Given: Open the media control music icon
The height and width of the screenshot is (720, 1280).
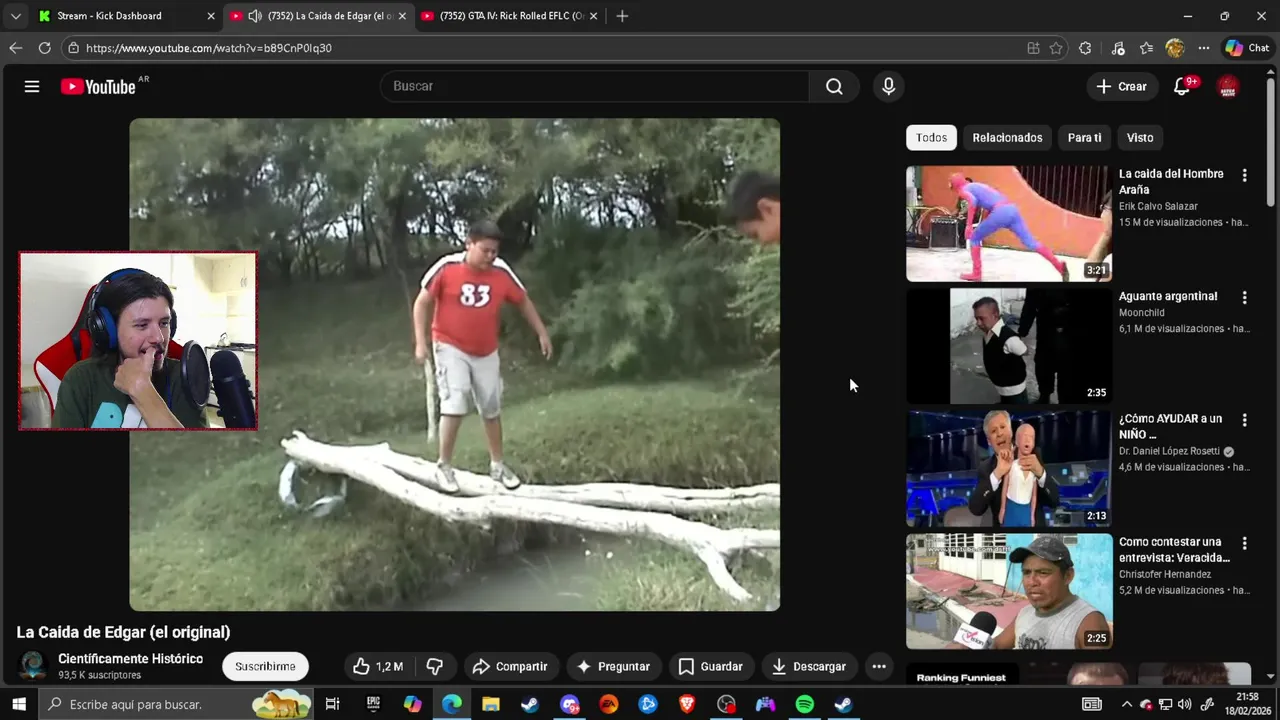Looking at the screenshot, I should (1118, 48).
